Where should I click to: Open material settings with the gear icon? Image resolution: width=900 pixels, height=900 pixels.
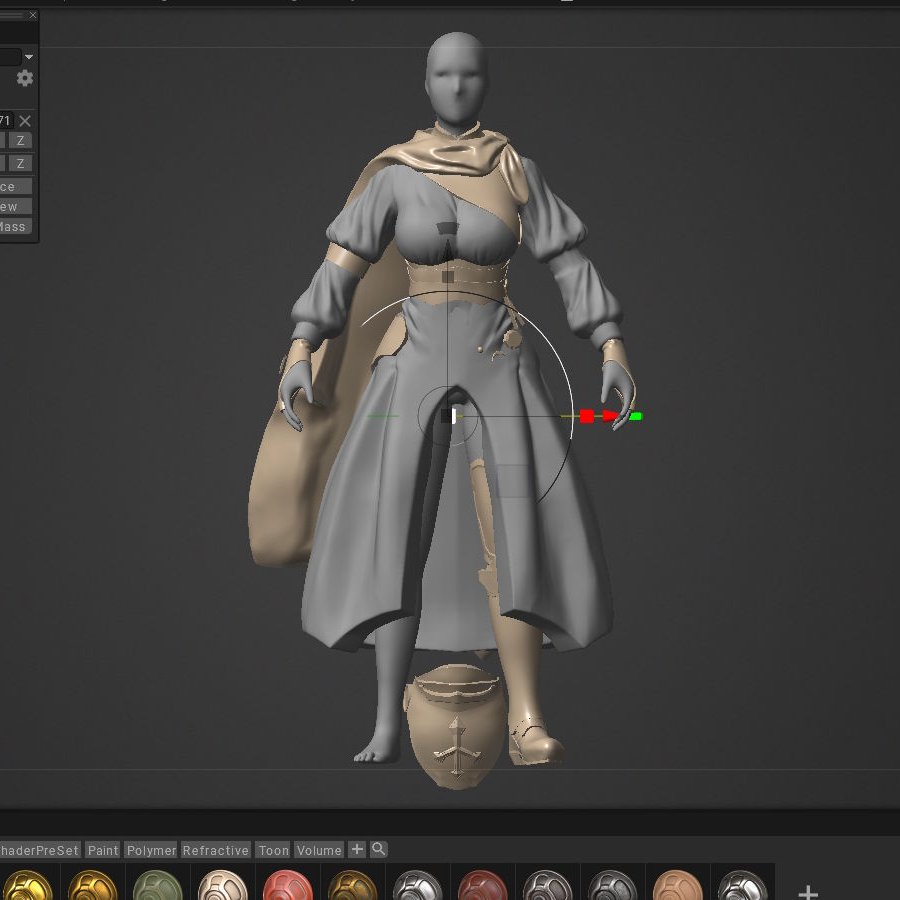[24, 77]
